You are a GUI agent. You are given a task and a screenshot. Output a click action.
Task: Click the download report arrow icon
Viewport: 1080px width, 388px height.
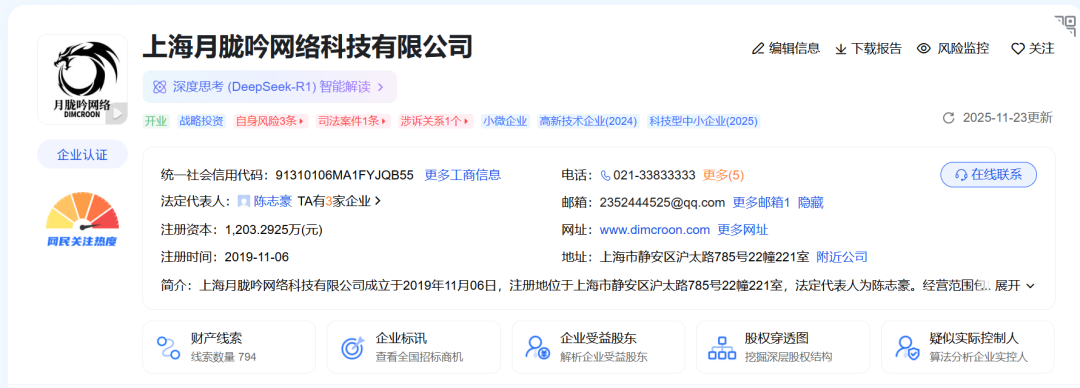click(x=840, y=49)
